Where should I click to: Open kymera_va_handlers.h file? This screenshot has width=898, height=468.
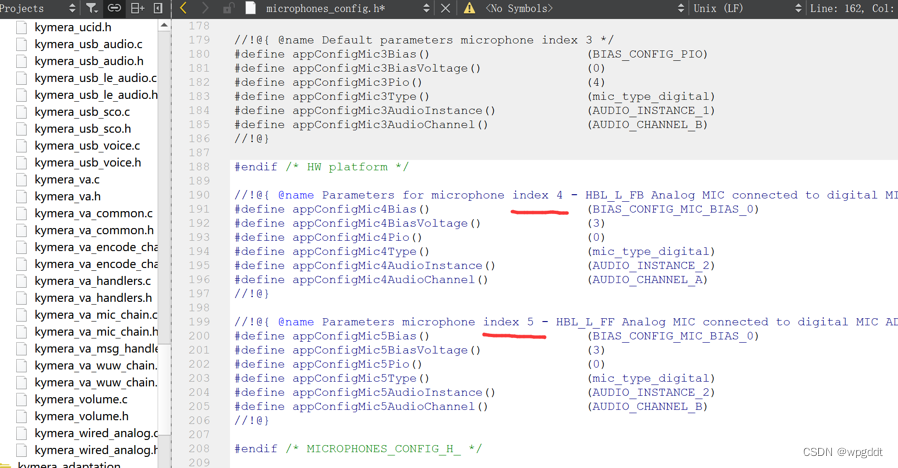click(93, 297)
